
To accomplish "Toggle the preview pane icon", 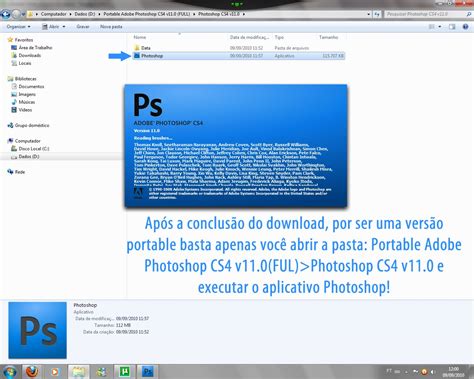I will pyautogui.click(x=452, y=27).
